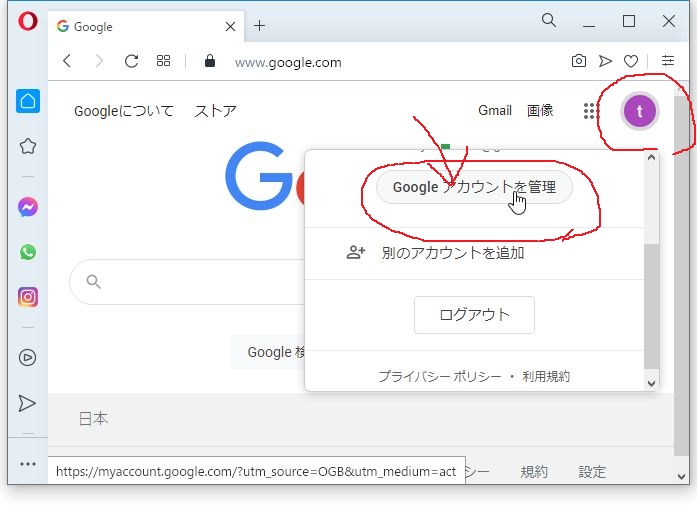Open sidebar Bookmarks star icon
Image resolution: width=697 pixels, height=520 pixels.
point(28,146)
